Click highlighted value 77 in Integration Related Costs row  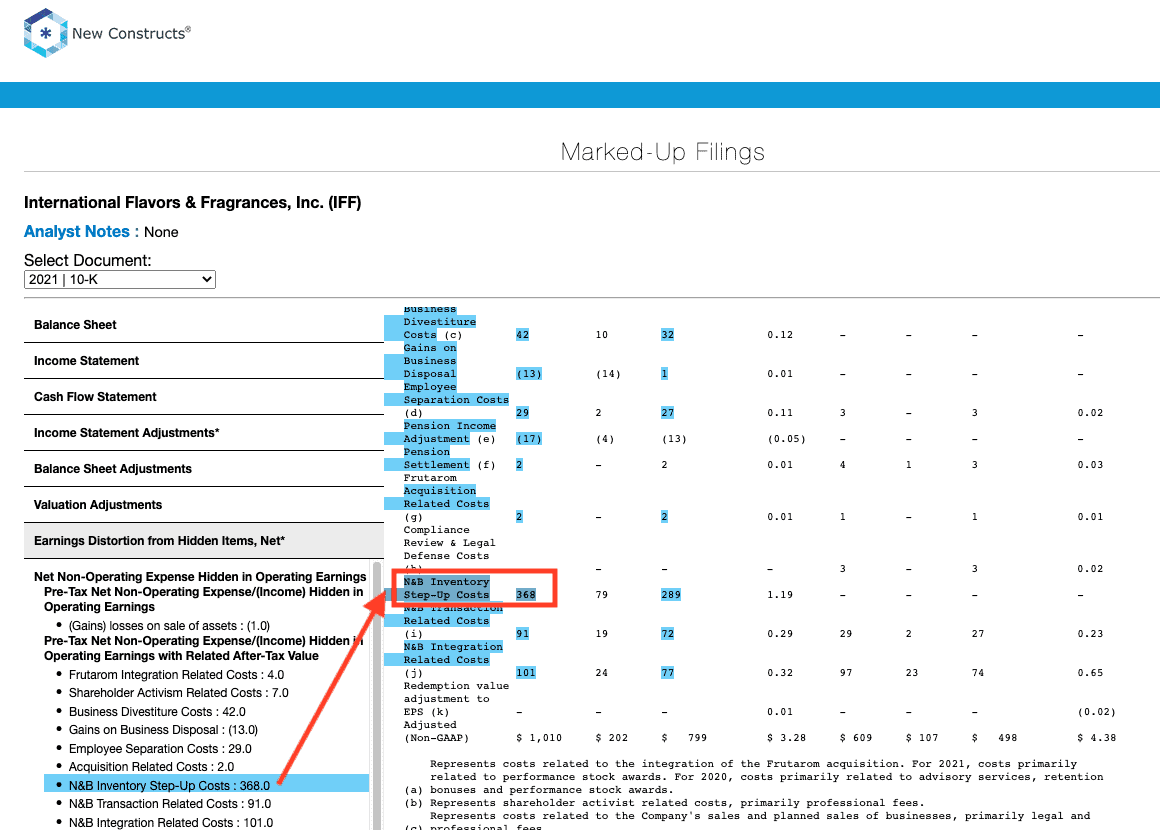667,673
